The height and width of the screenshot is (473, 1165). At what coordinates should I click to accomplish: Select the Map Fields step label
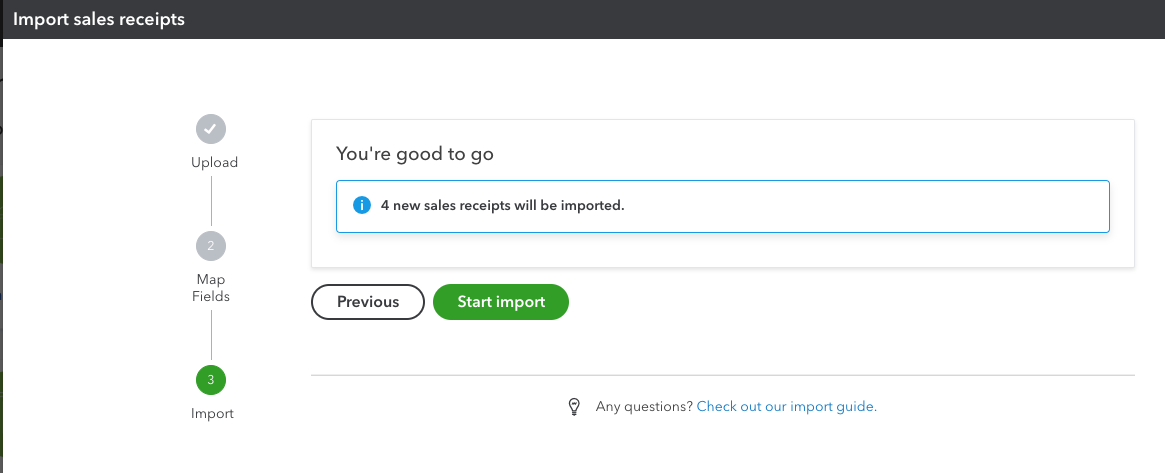(212, 288)
